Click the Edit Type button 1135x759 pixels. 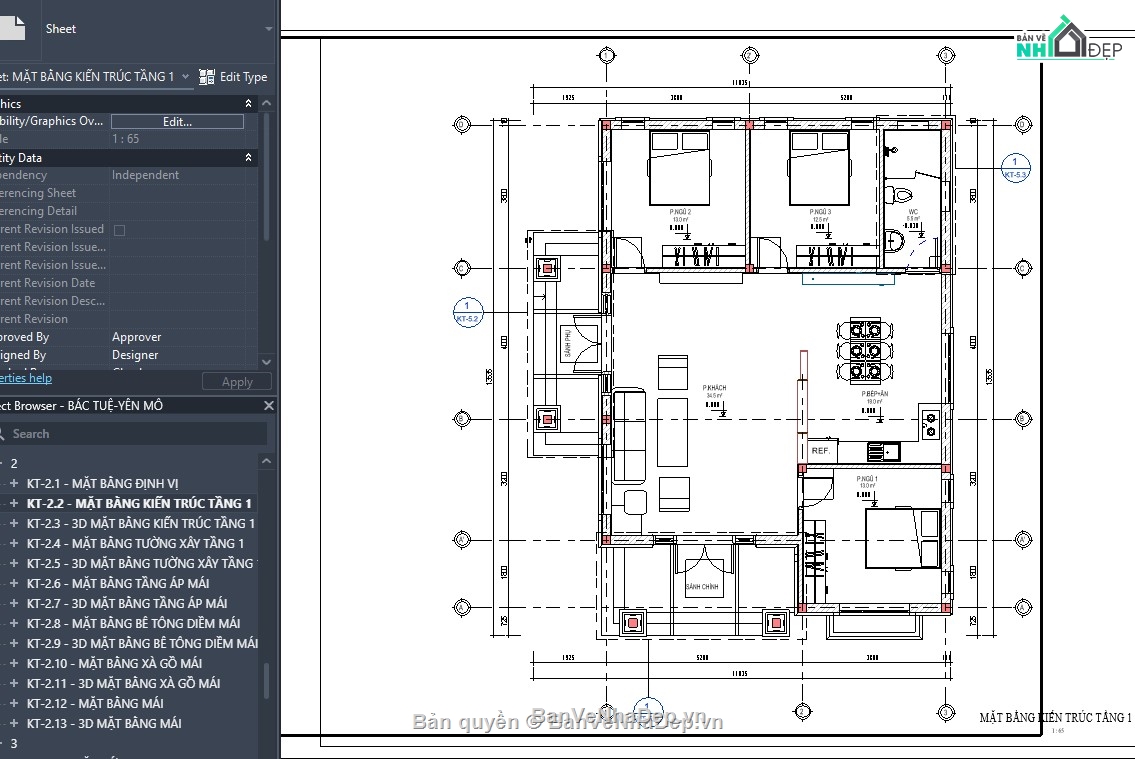(x=233, y=77)
